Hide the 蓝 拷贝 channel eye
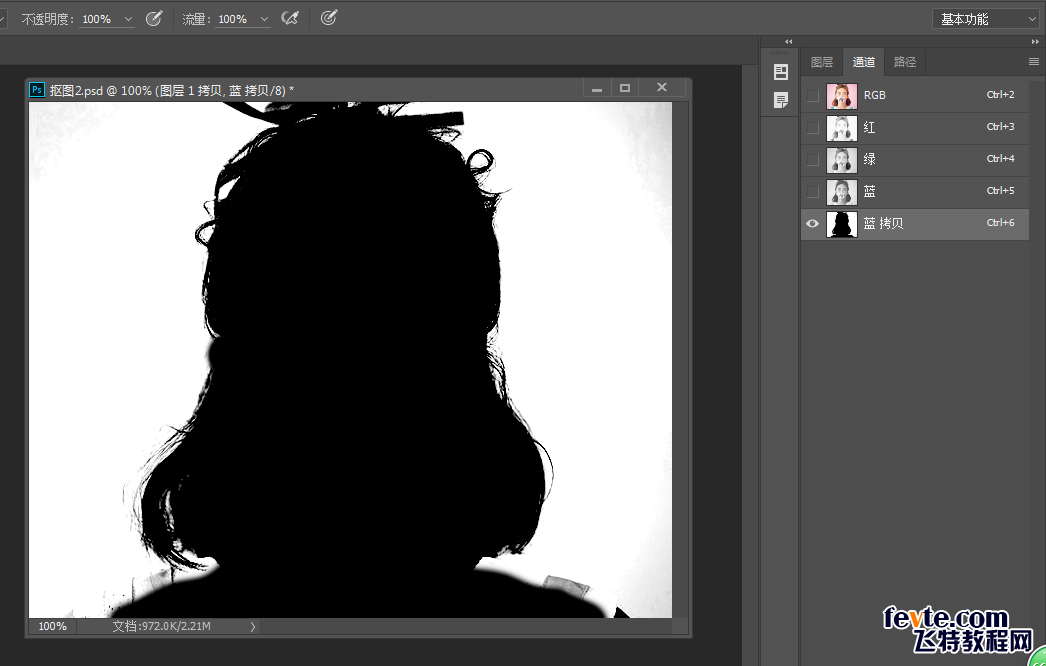 pos(813,224)
